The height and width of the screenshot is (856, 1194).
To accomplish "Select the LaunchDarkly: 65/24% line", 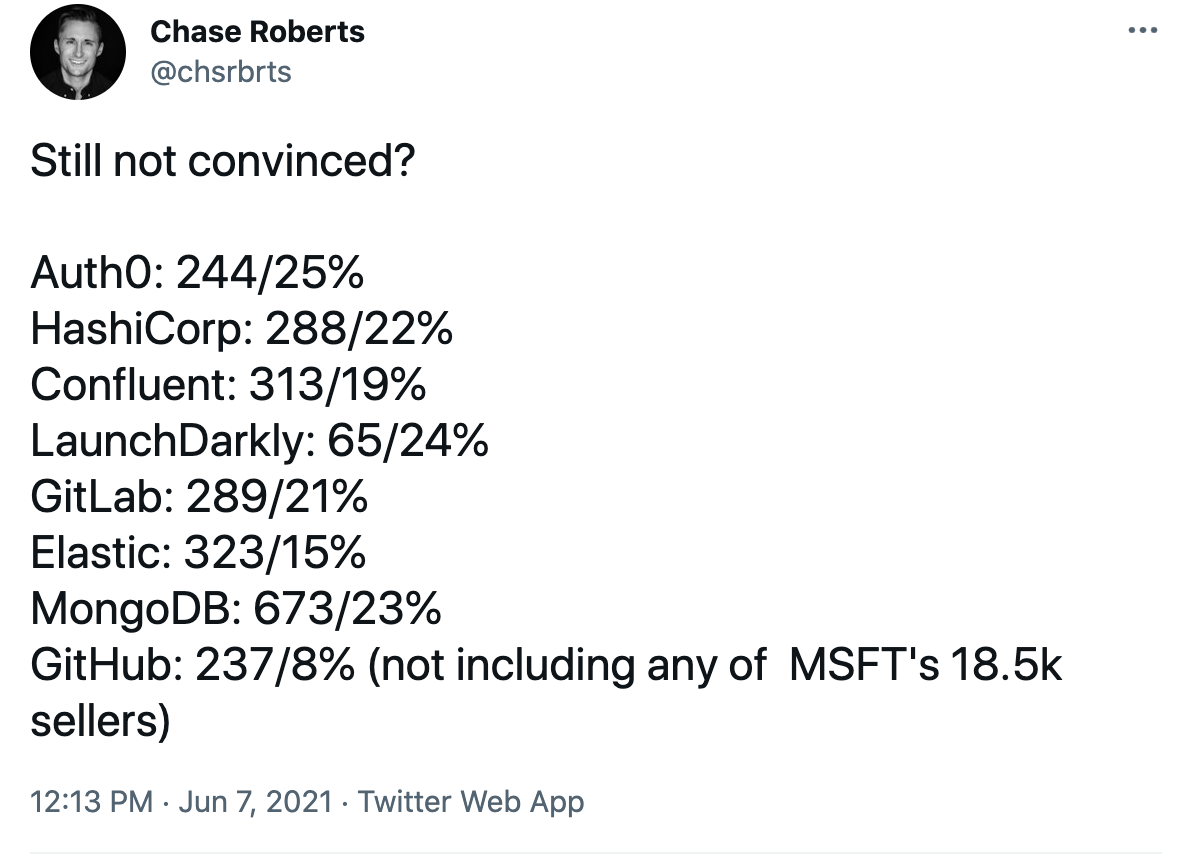I will [x=259, y=441].
